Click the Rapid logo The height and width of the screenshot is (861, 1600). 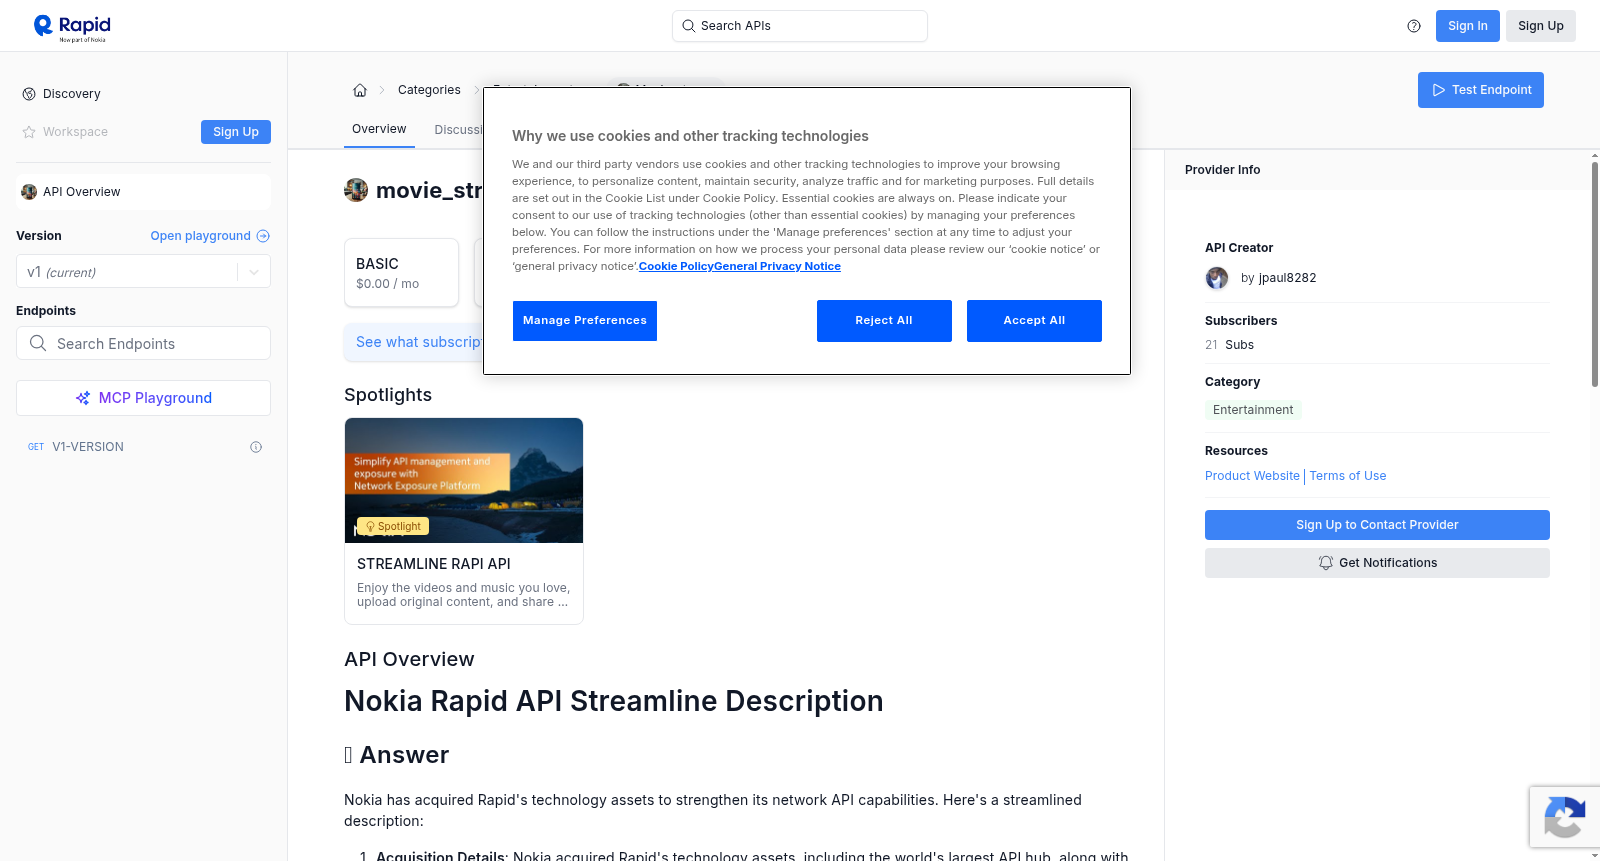point(72,27)
